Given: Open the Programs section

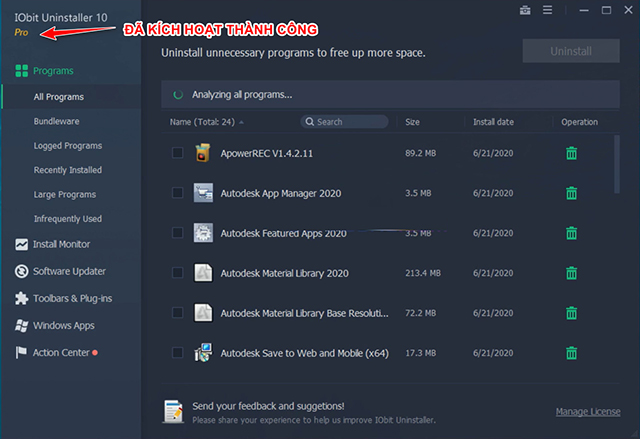Looking at the screenshot, I should tap(53, 71).
